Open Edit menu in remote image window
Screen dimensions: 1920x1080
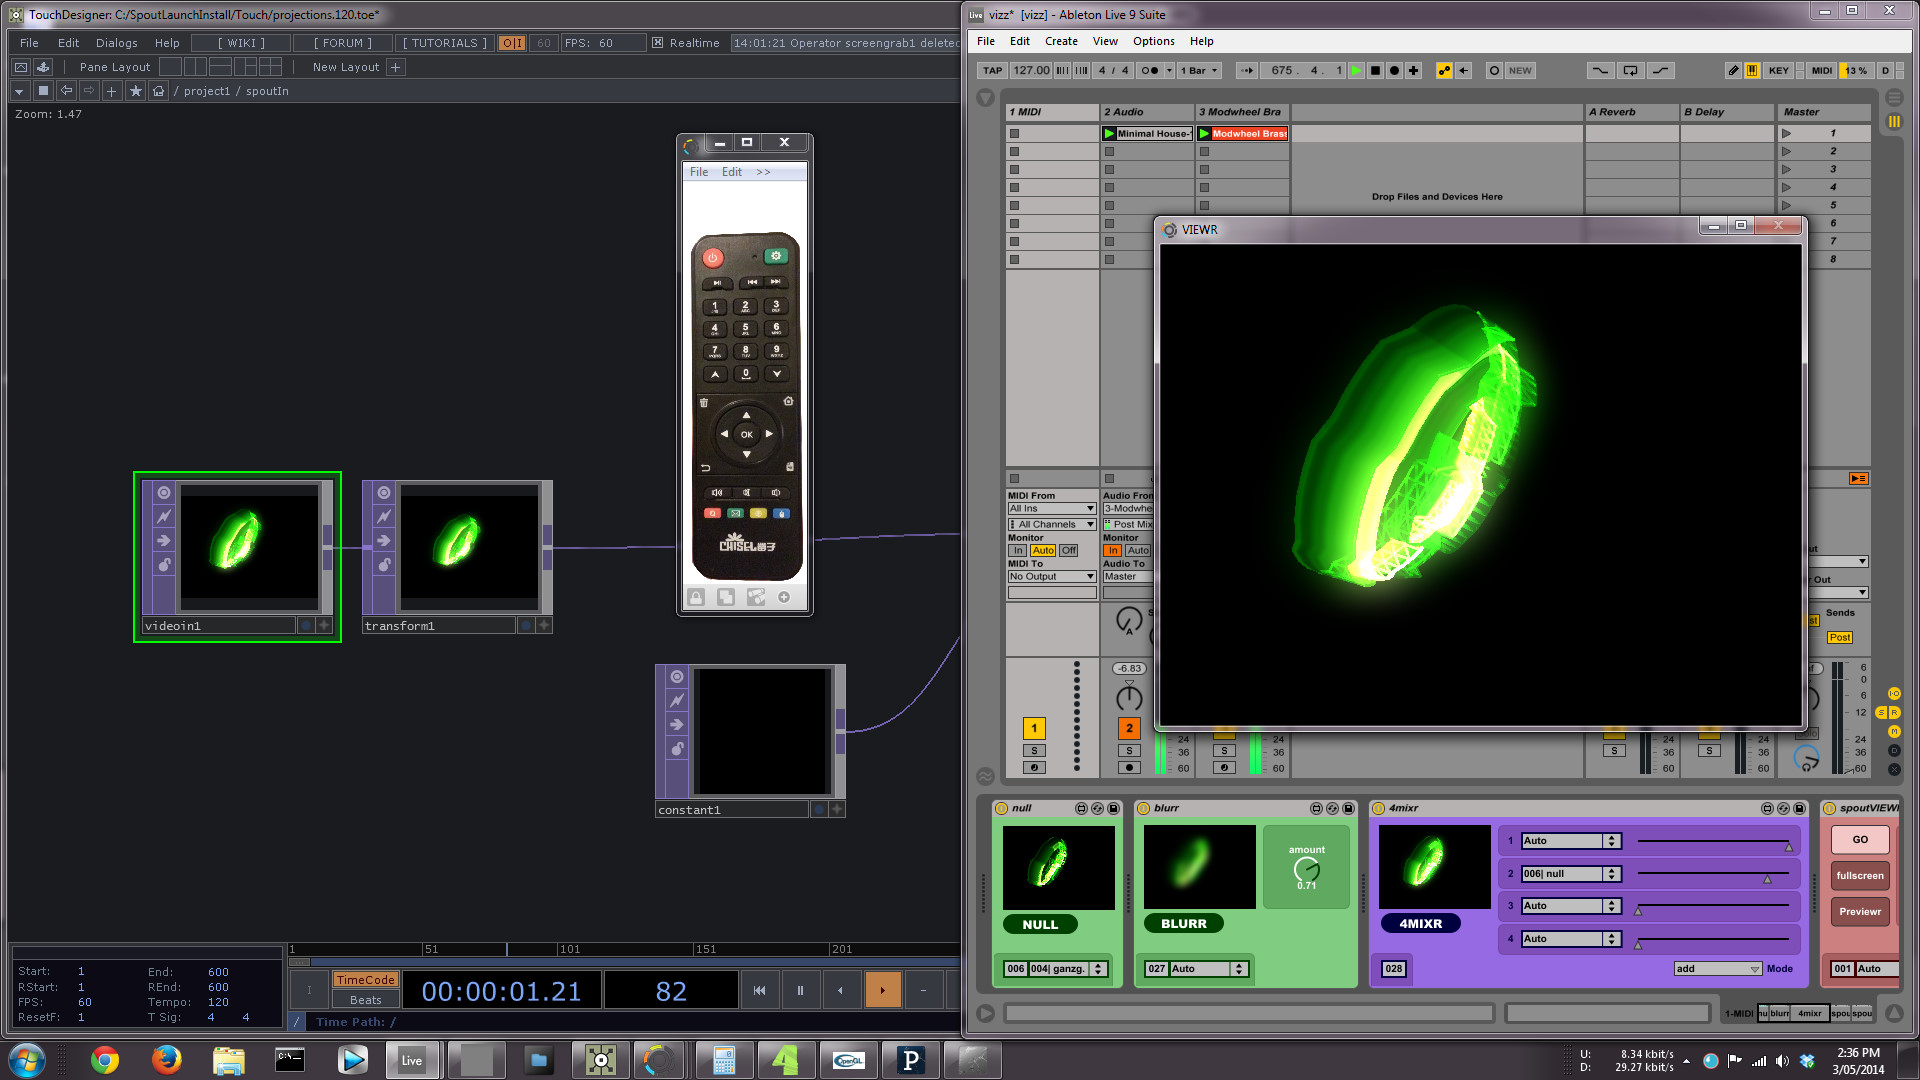tap(732, 172)
